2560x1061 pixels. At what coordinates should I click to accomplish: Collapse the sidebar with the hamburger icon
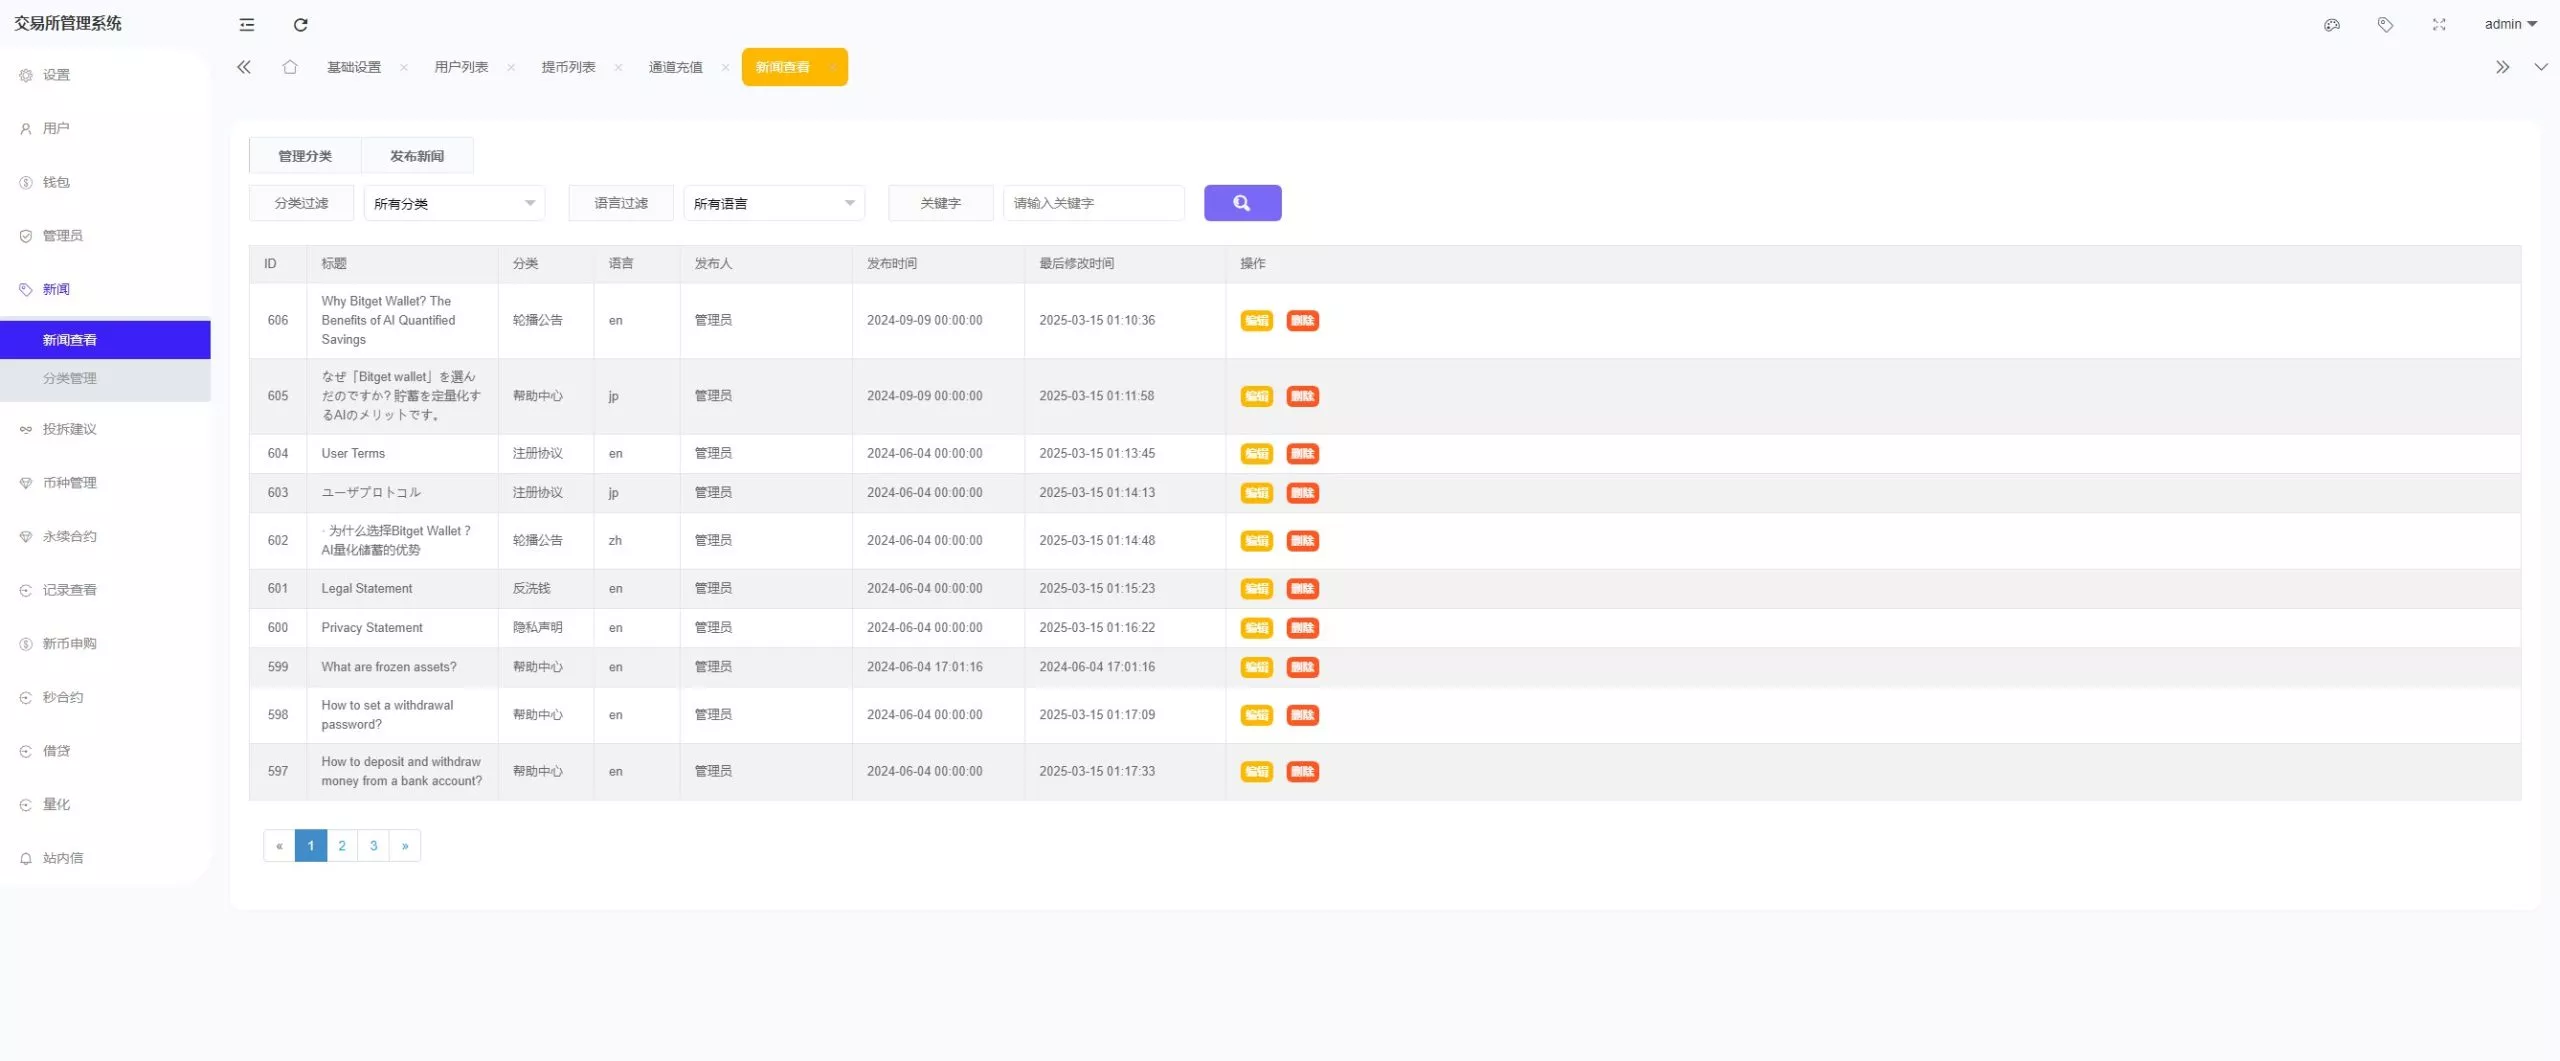[x=246, y=25]
